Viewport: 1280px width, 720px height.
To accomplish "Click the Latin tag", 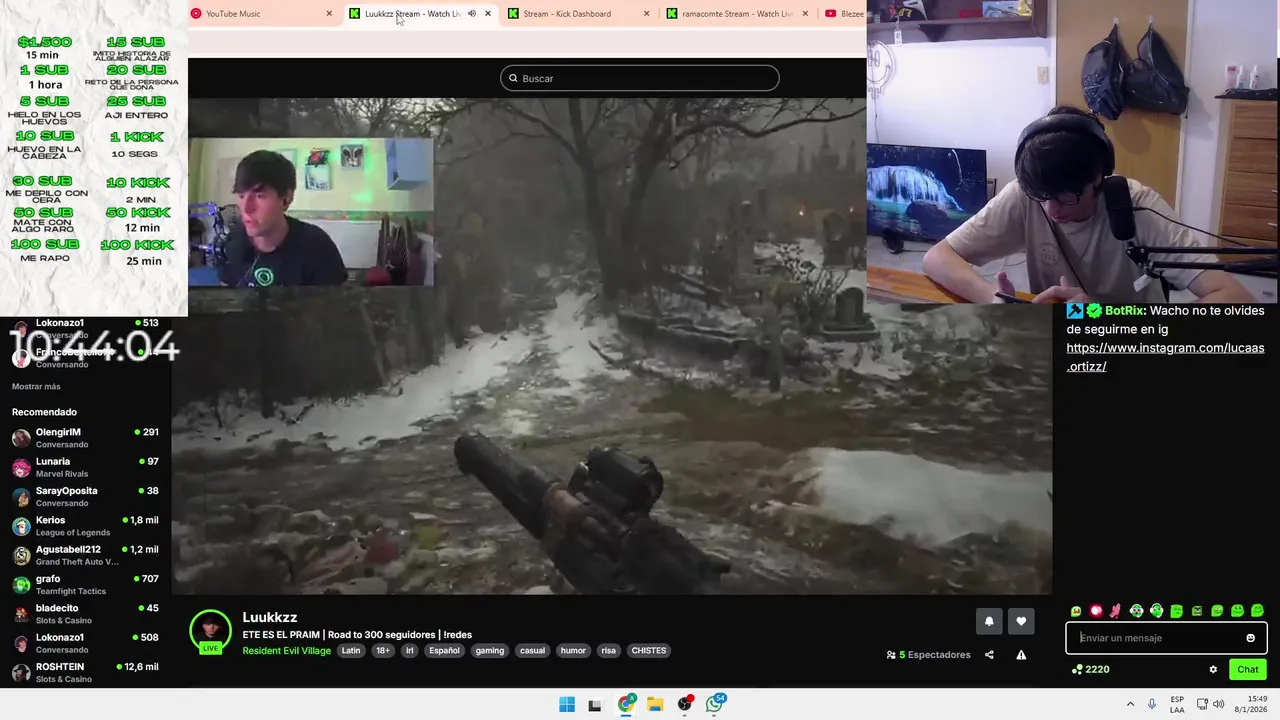I will tap(351, 650).
